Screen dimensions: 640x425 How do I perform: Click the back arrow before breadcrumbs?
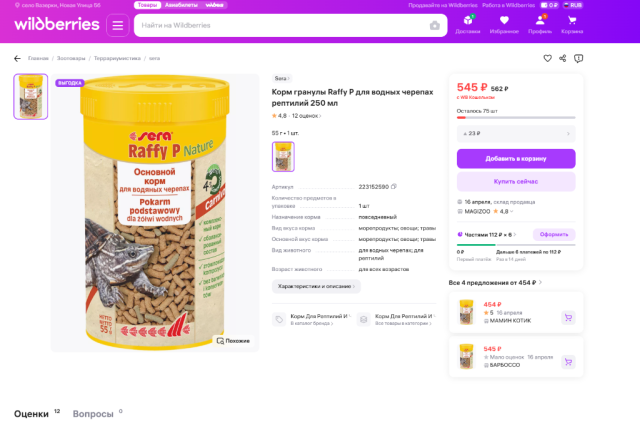tap(17, 58)
